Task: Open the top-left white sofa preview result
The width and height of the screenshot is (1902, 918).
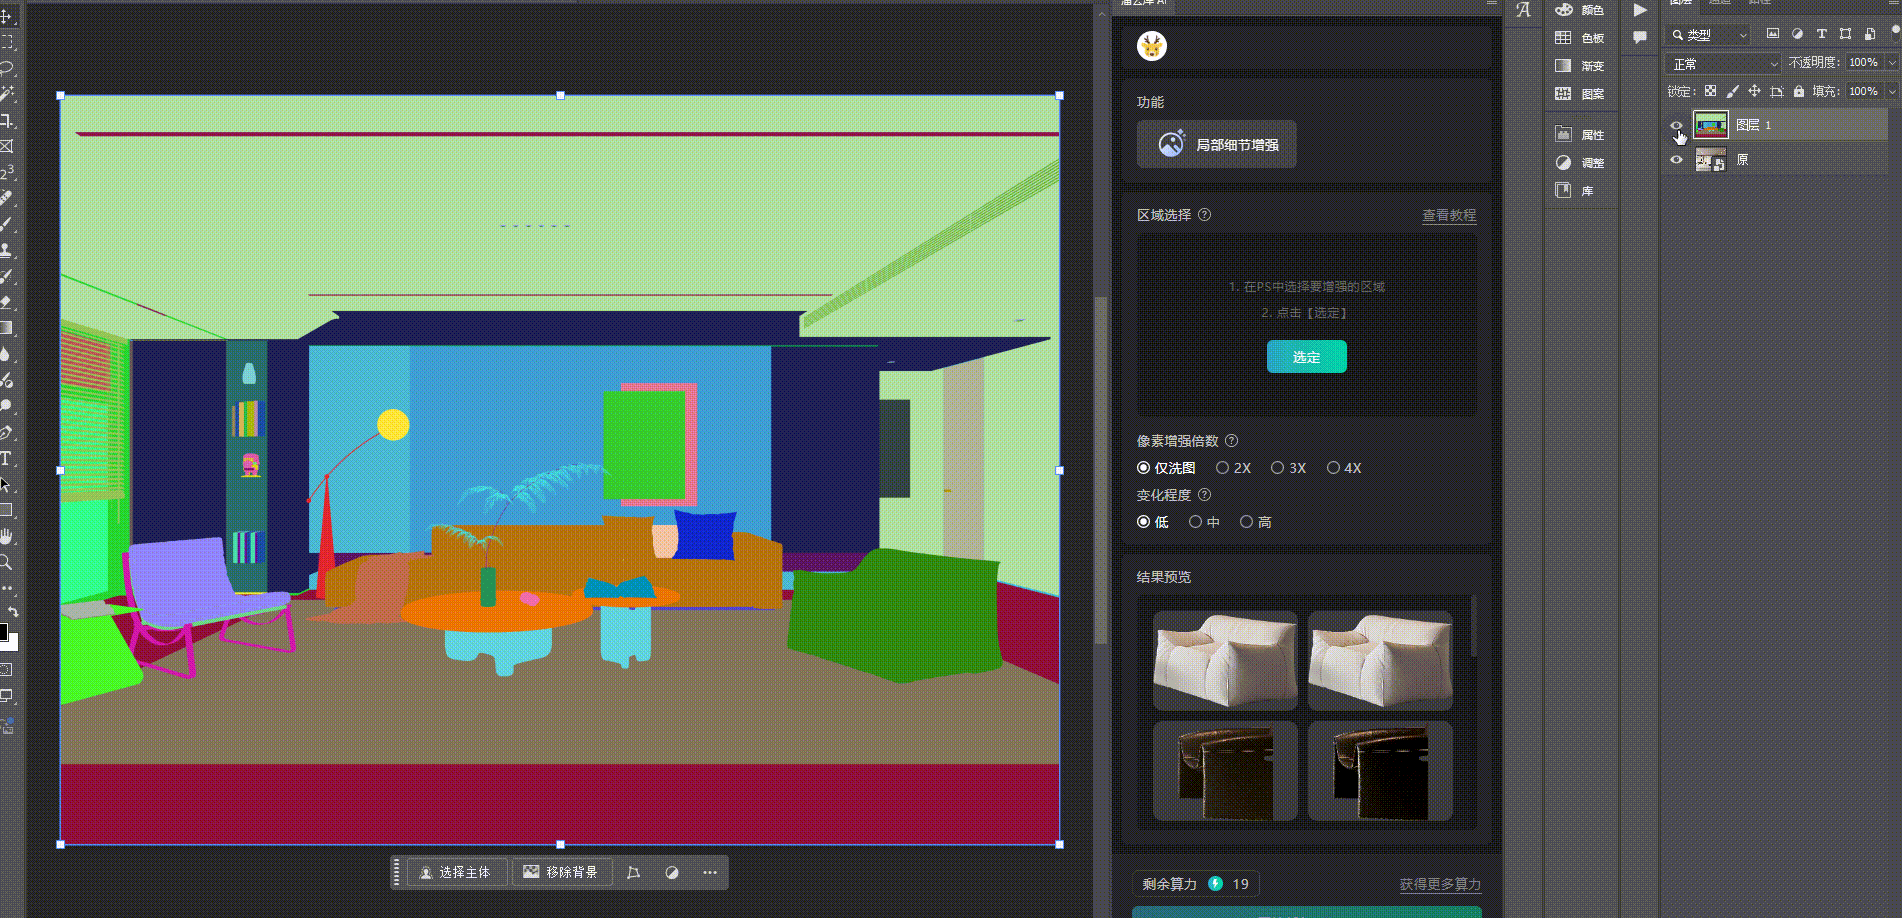Action: point(1225,660)
